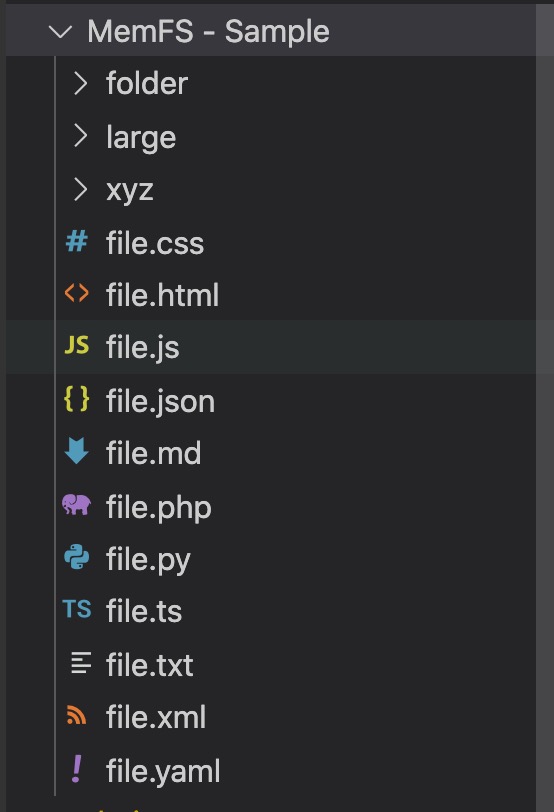554x812 pixels.
Task: Click the purple exclamation YAML icon
Action: 77,768
